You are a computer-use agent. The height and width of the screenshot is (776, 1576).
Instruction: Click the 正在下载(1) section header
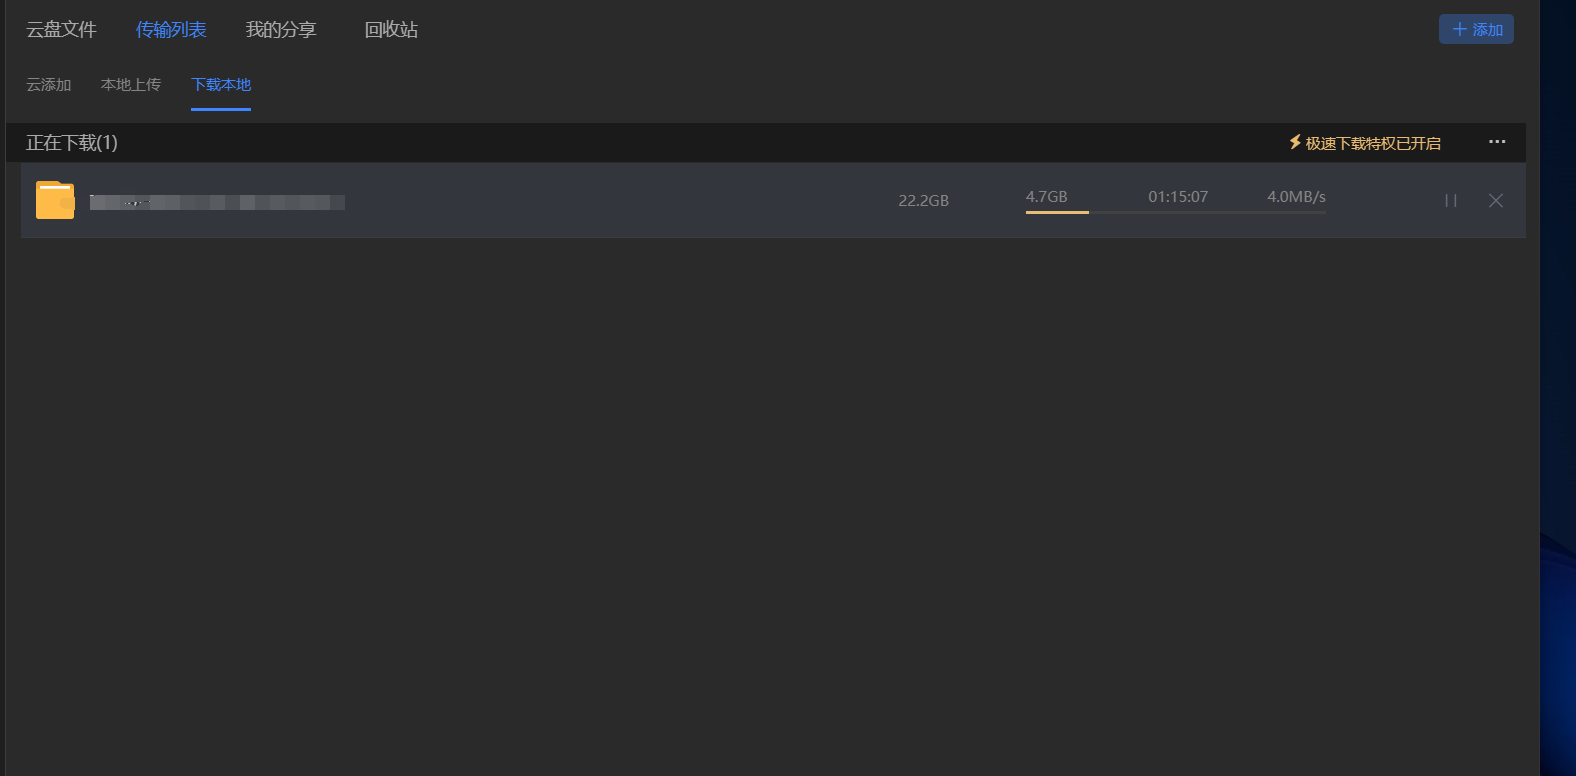[x=72, y=143]
